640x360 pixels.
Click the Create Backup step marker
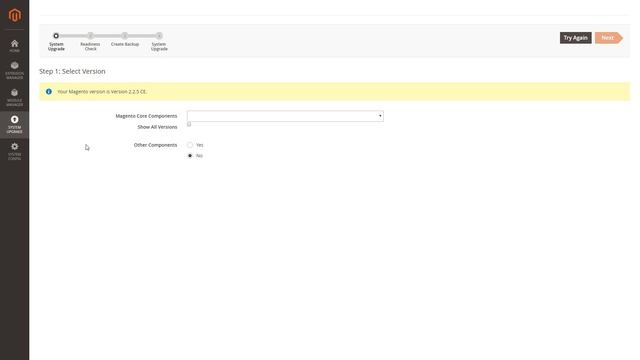pos(125,36)
